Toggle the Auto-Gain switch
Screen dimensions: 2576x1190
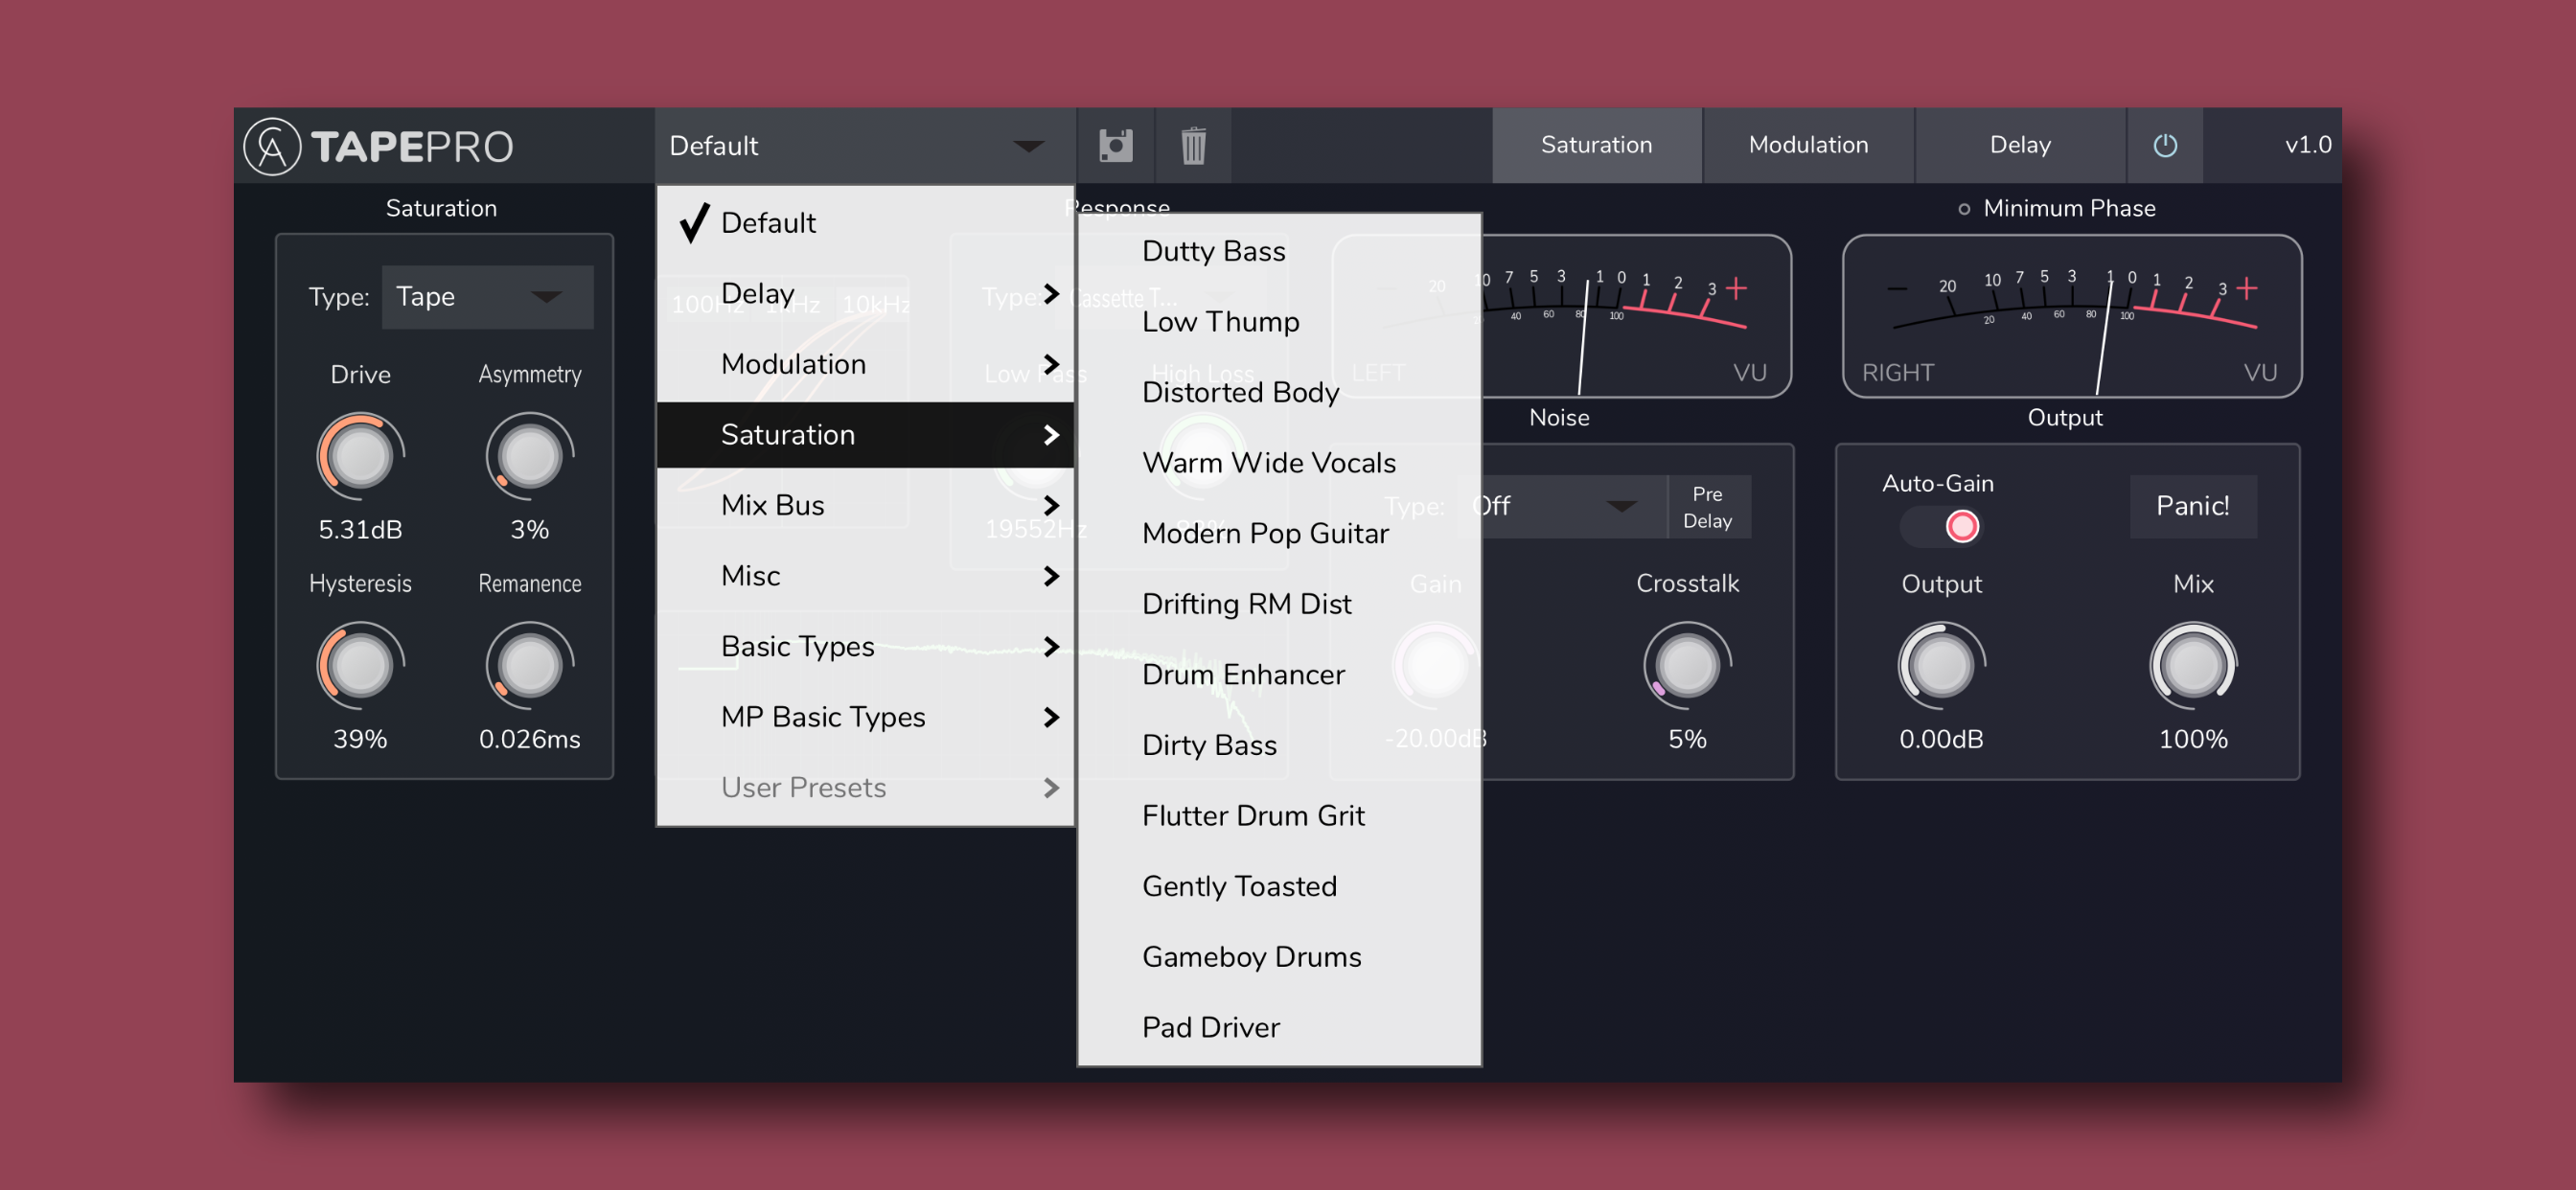(x=1941, y=526)
